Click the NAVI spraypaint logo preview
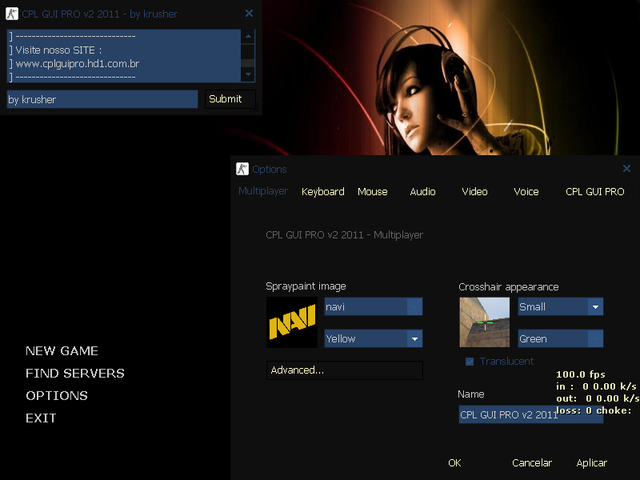 (x=292, y=322)
